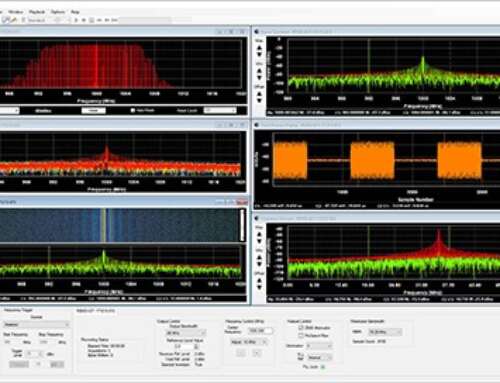
Task: Click the Max down arrow in the bottom-right spectrum panel
Action: [x=259, y=241]
